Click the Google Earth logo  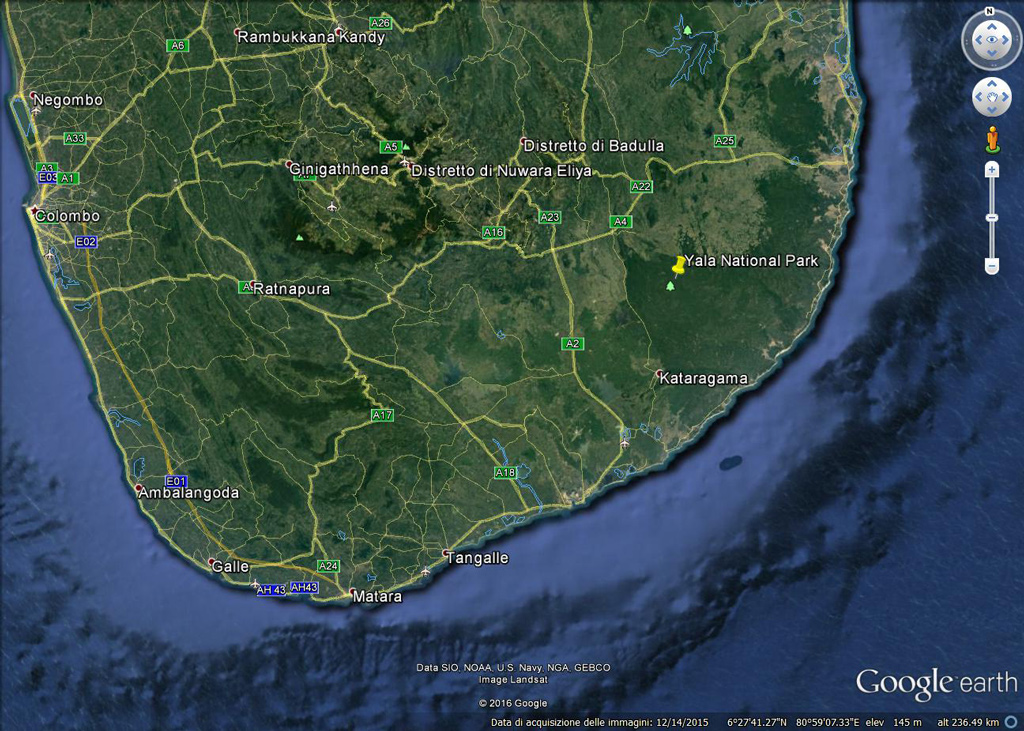tap(935, 683)
